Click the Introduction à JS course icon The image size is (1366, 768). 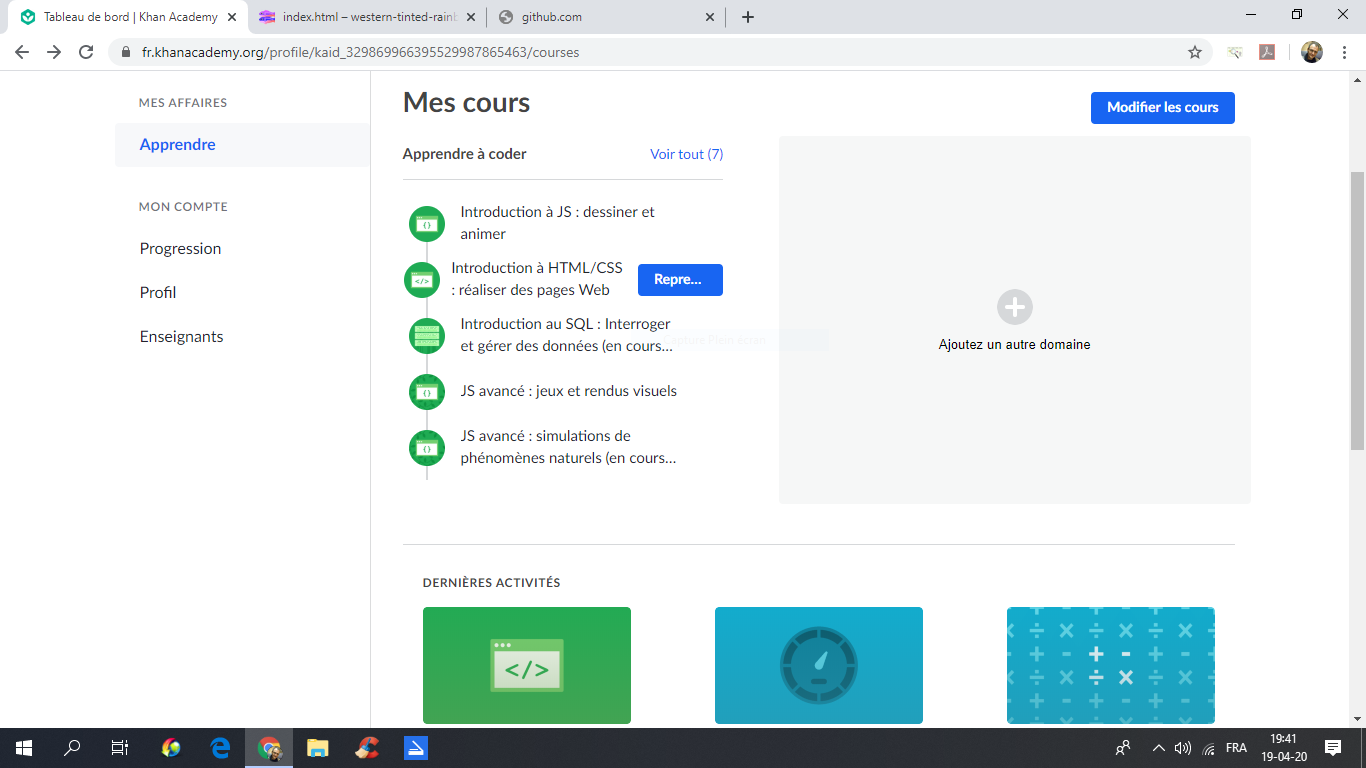tap(427, 223)
